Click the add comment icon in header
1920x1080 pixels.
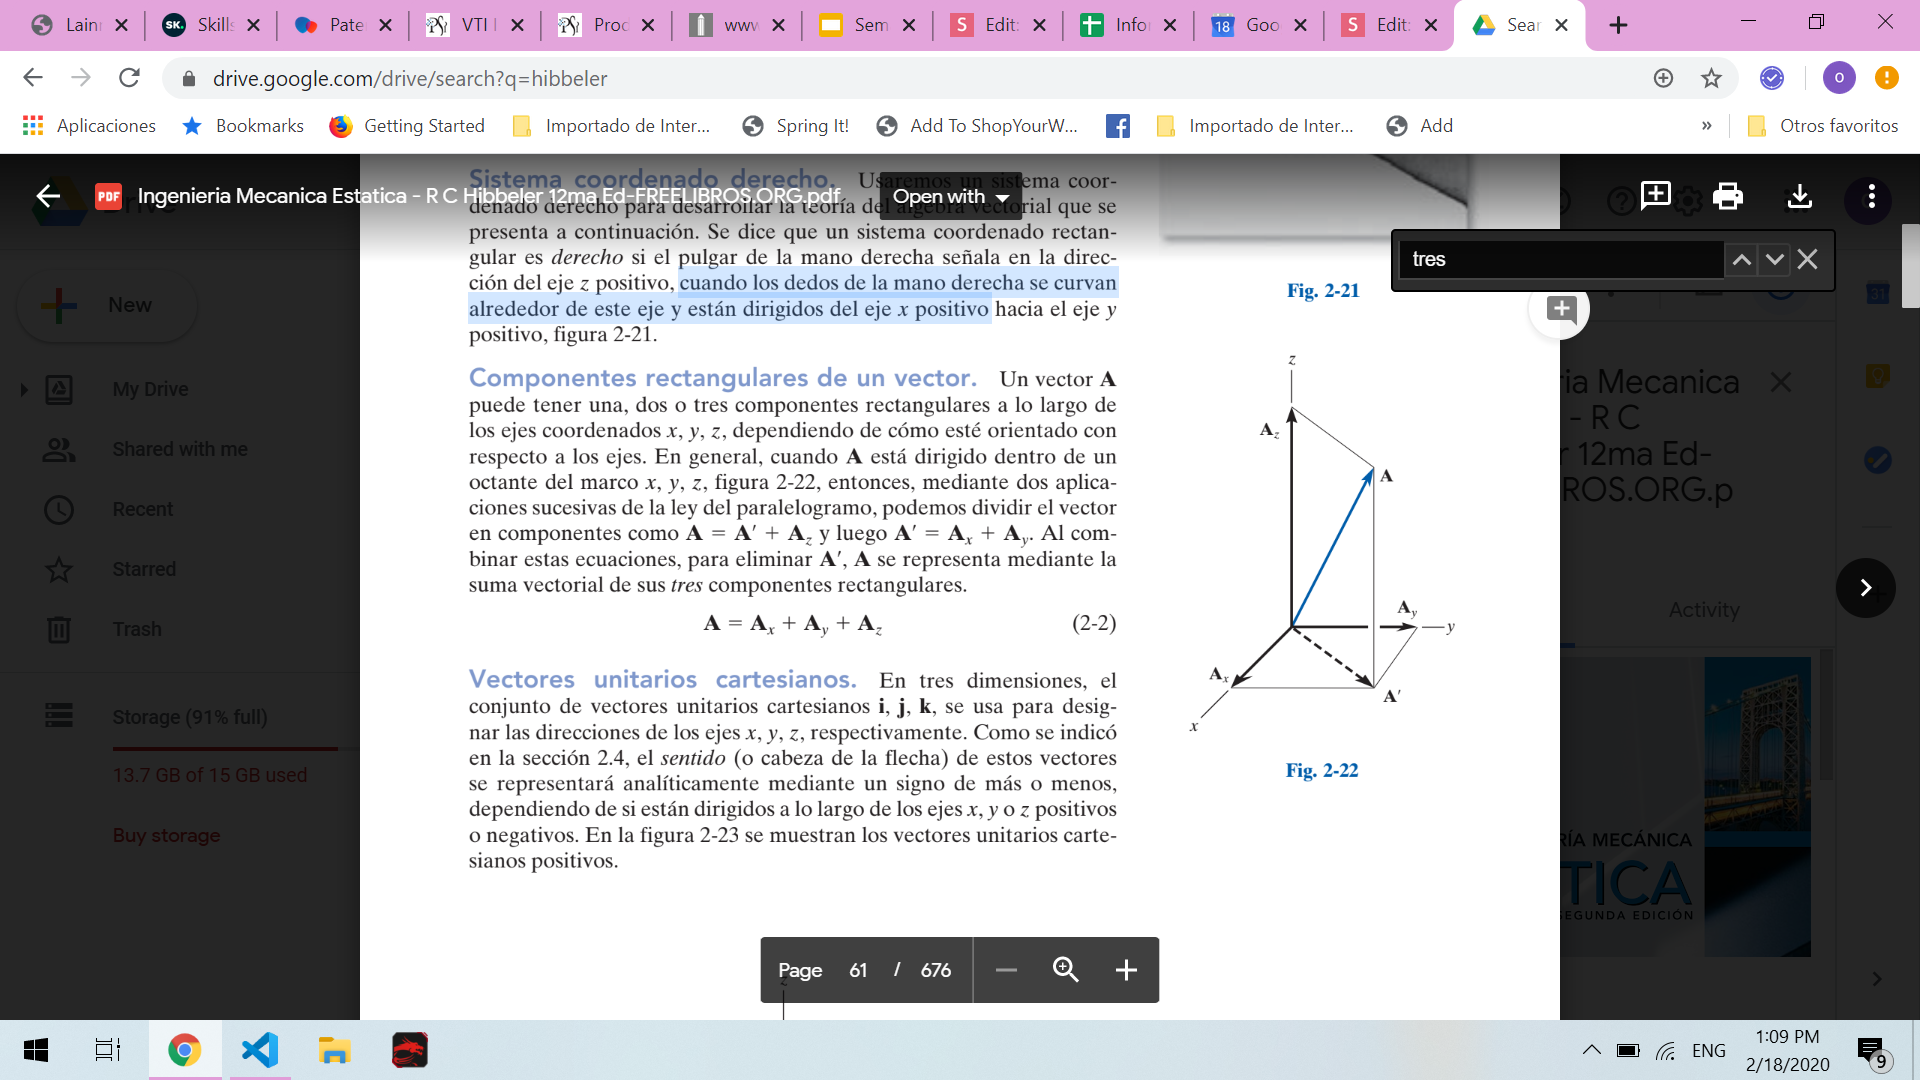point(1655,195)
